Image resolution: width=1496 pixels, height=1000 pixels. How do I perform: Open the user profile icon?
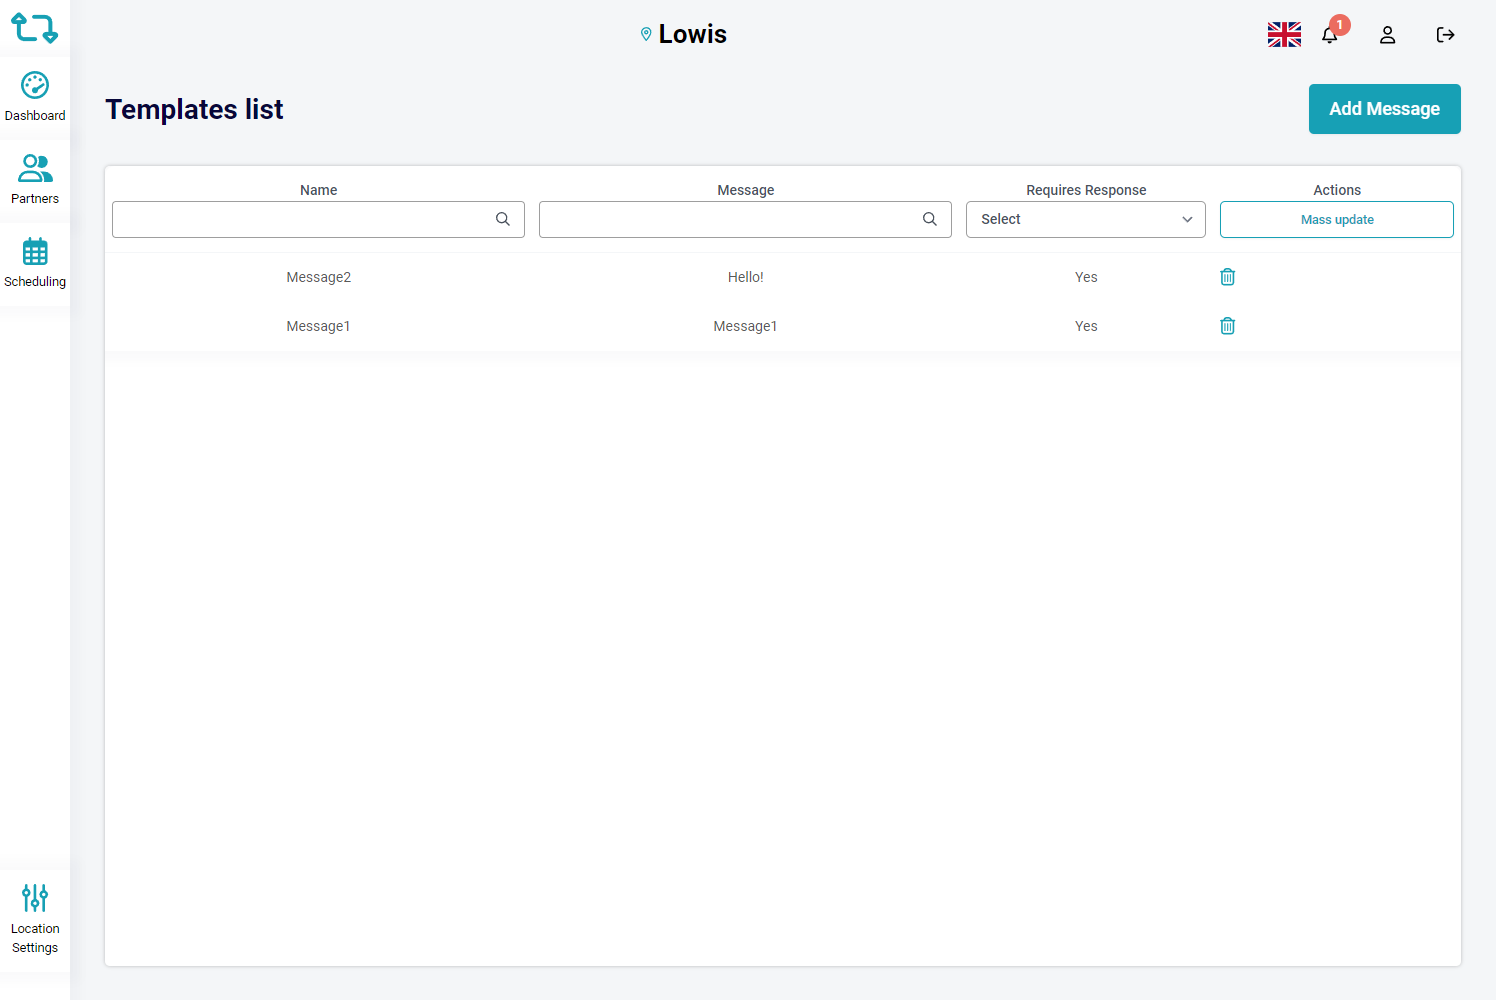(1387, 35)
